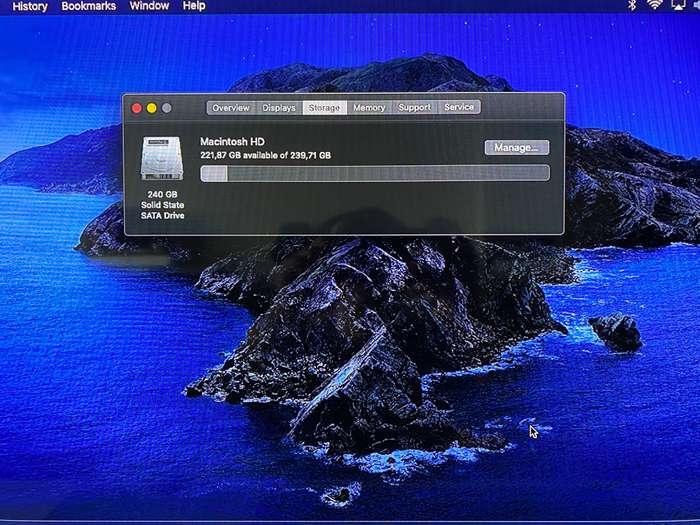Click the AirPlay display icon
The image size is (700, 525).
coord(678,5)
